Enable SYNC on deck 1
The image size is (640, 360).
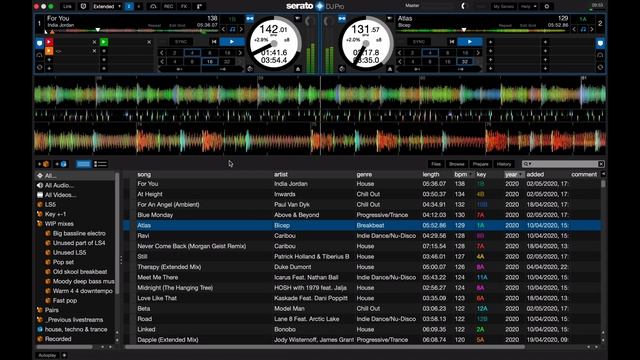181,42
